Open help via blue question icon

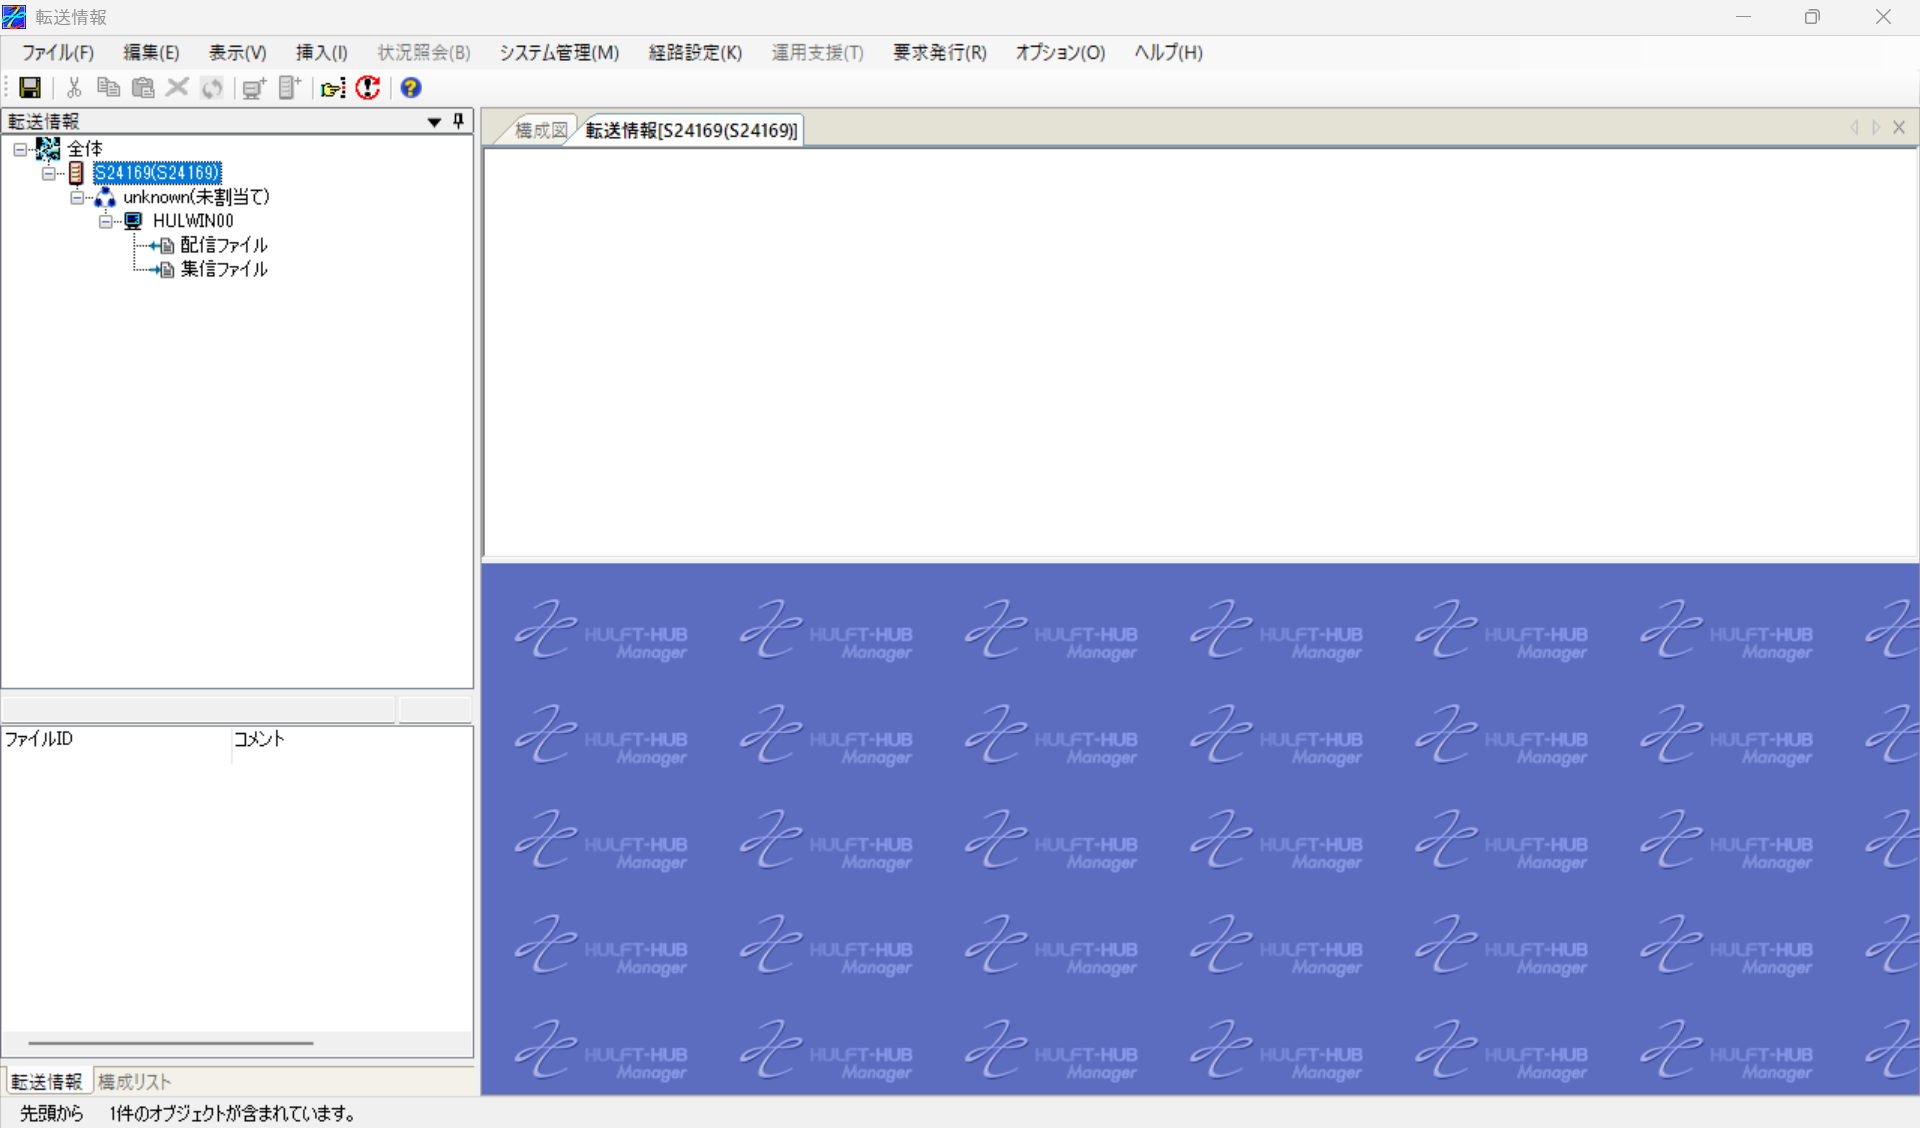click(x=410, y=88)
